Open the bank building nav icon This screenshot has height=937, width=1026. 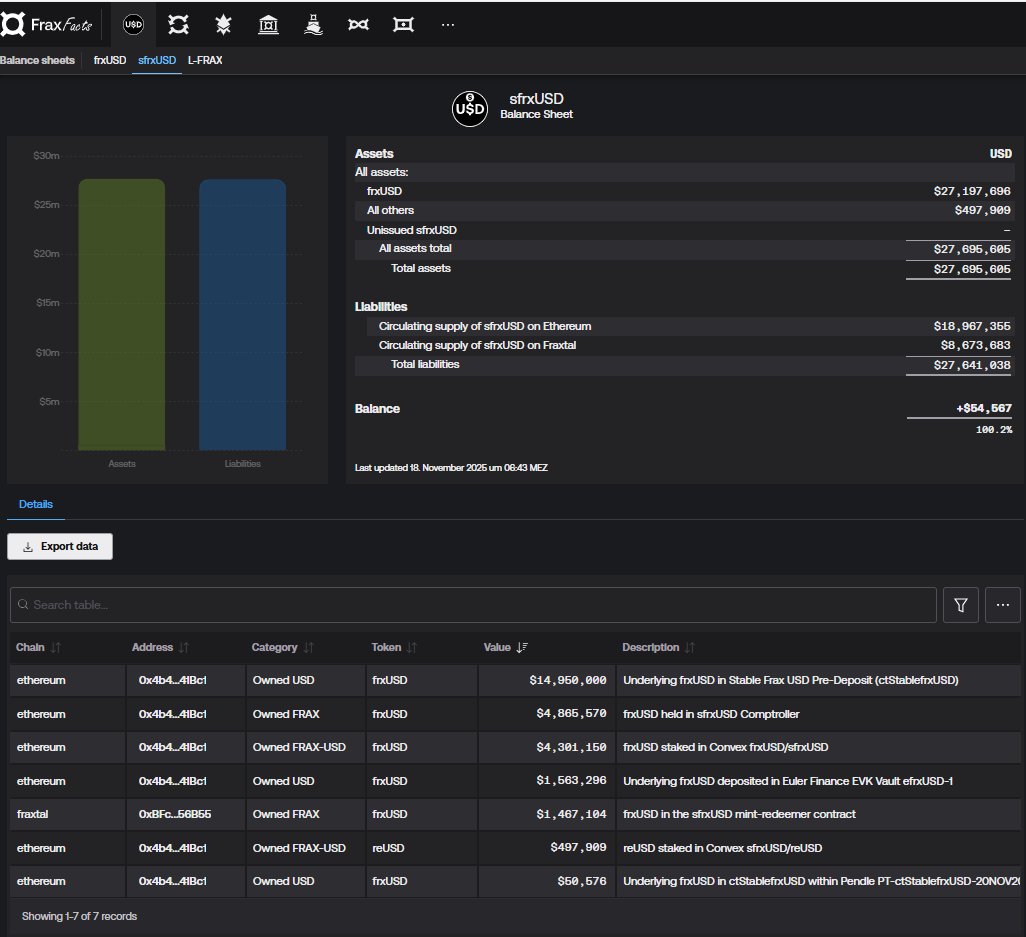(x=268, y=25)
